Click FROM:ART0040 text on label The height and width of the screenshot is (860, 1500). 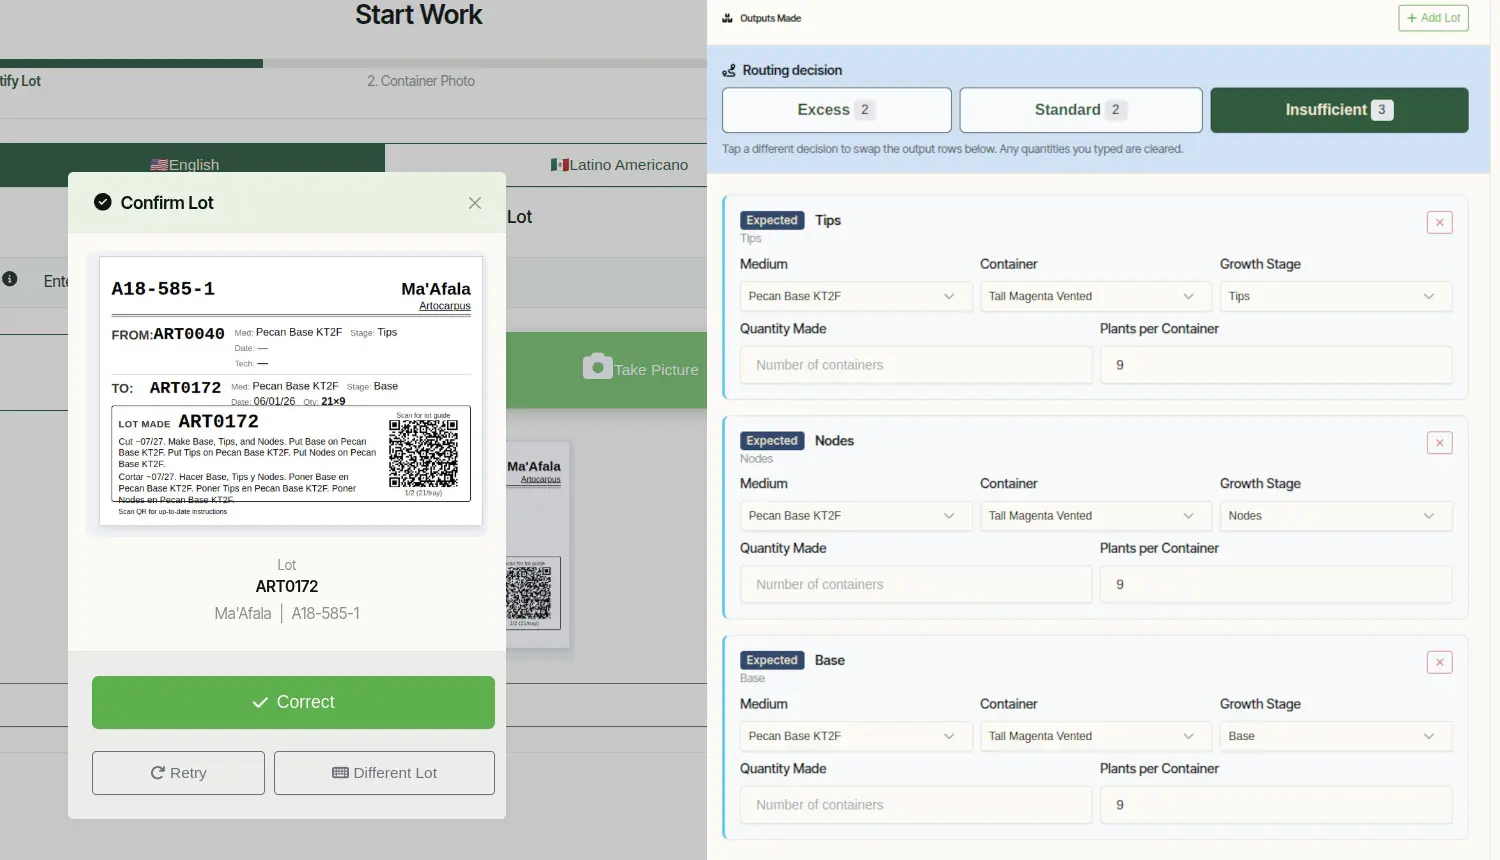[x=168, y=334]
